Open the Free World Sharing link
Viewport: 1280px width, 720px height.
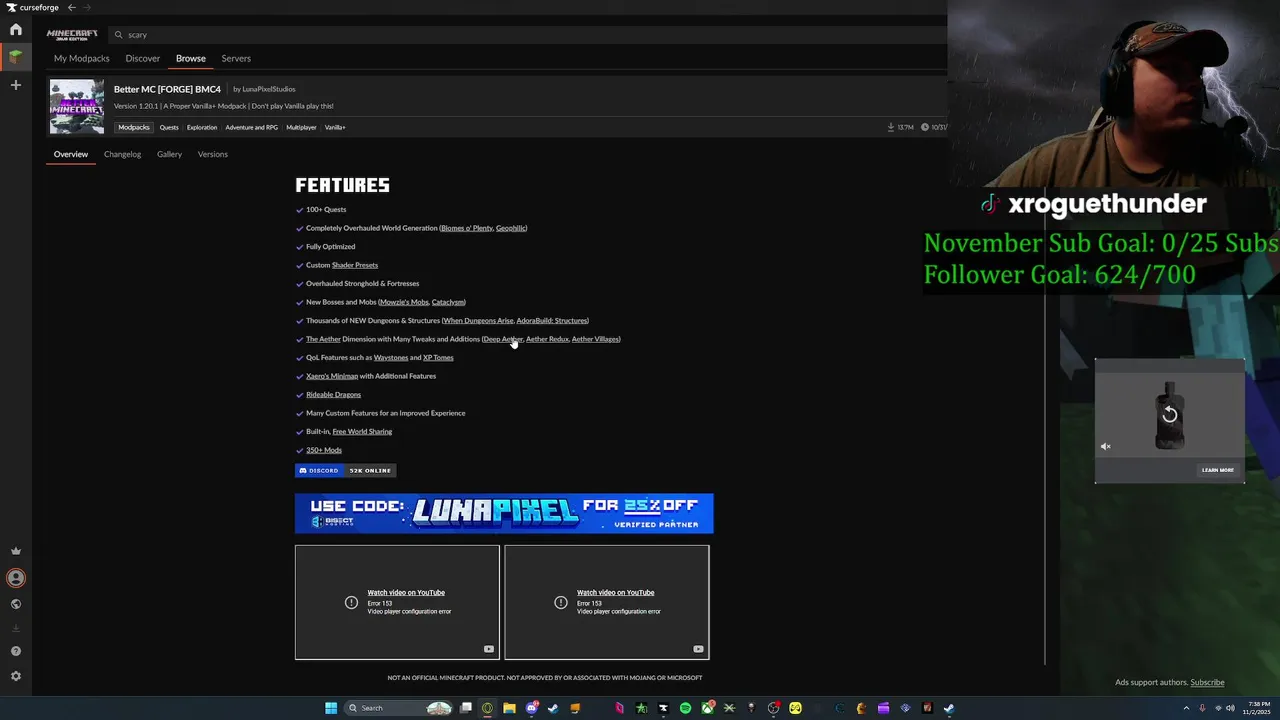[362, 432]
